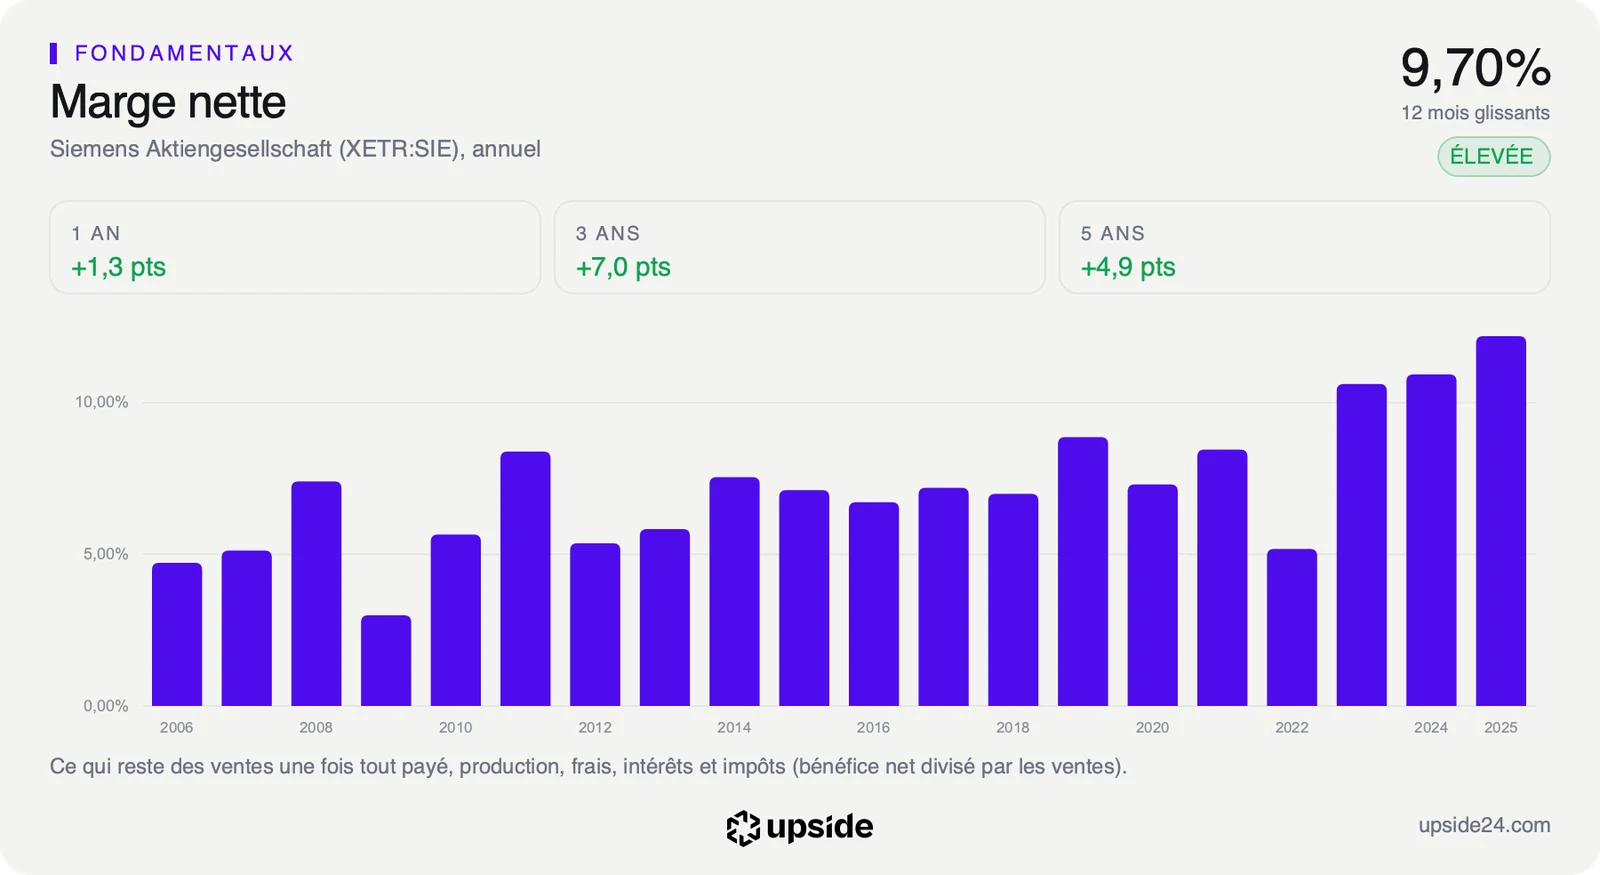Click the "2006" x-axis label

[177, 727]
